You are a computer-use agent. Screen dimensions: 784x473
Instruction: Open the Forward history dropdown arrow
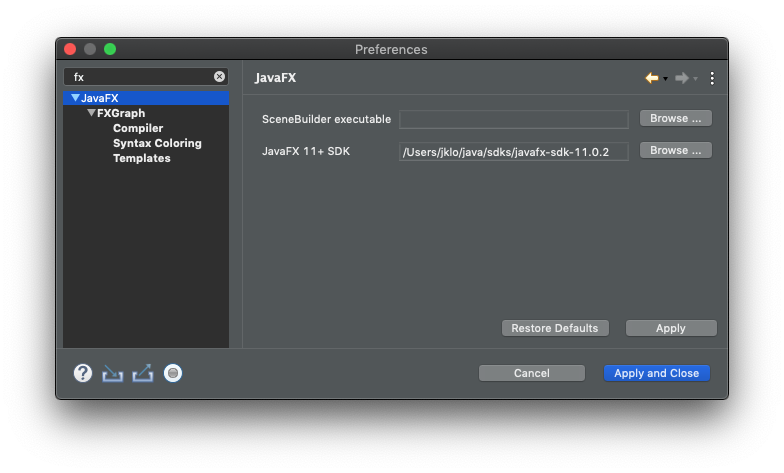[695, 79]
